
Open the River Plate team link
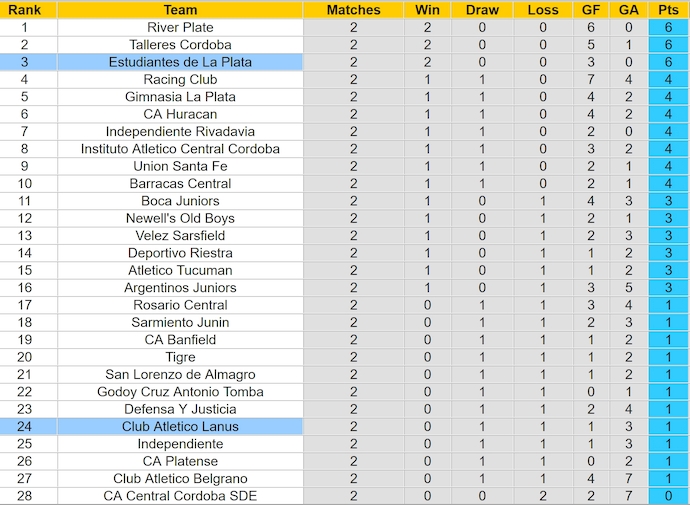tap(180, 27)
